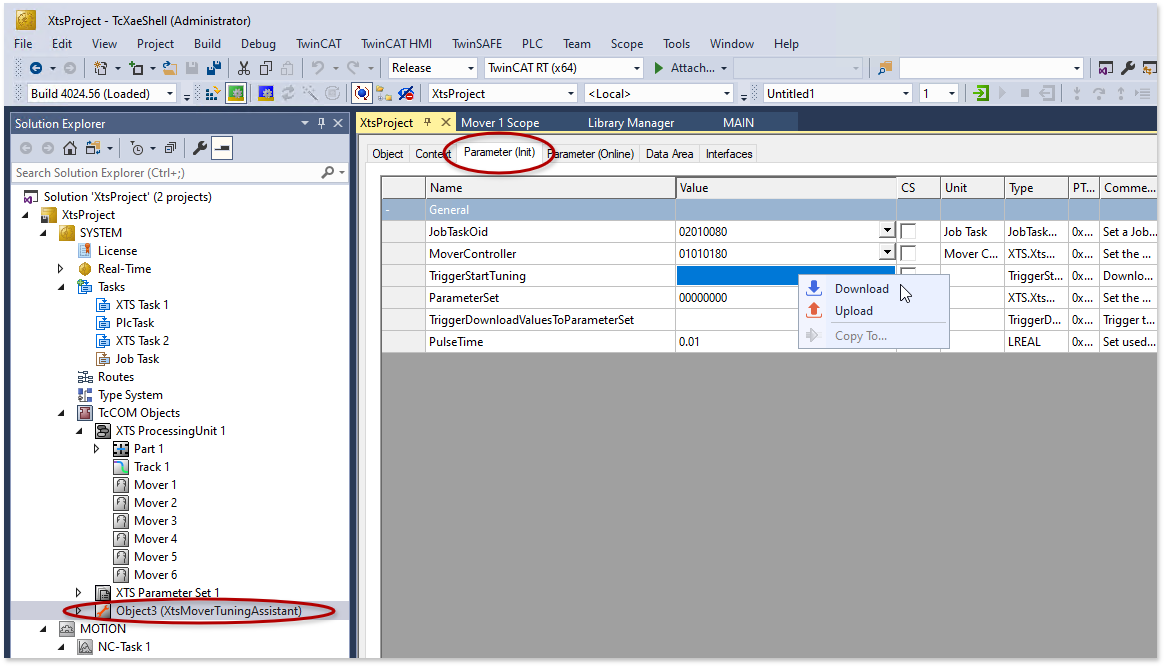The width and height of the screenshot is (1165, 667).
Task: Switch to the Data Area tab
Action: click(x=669, y=154)
